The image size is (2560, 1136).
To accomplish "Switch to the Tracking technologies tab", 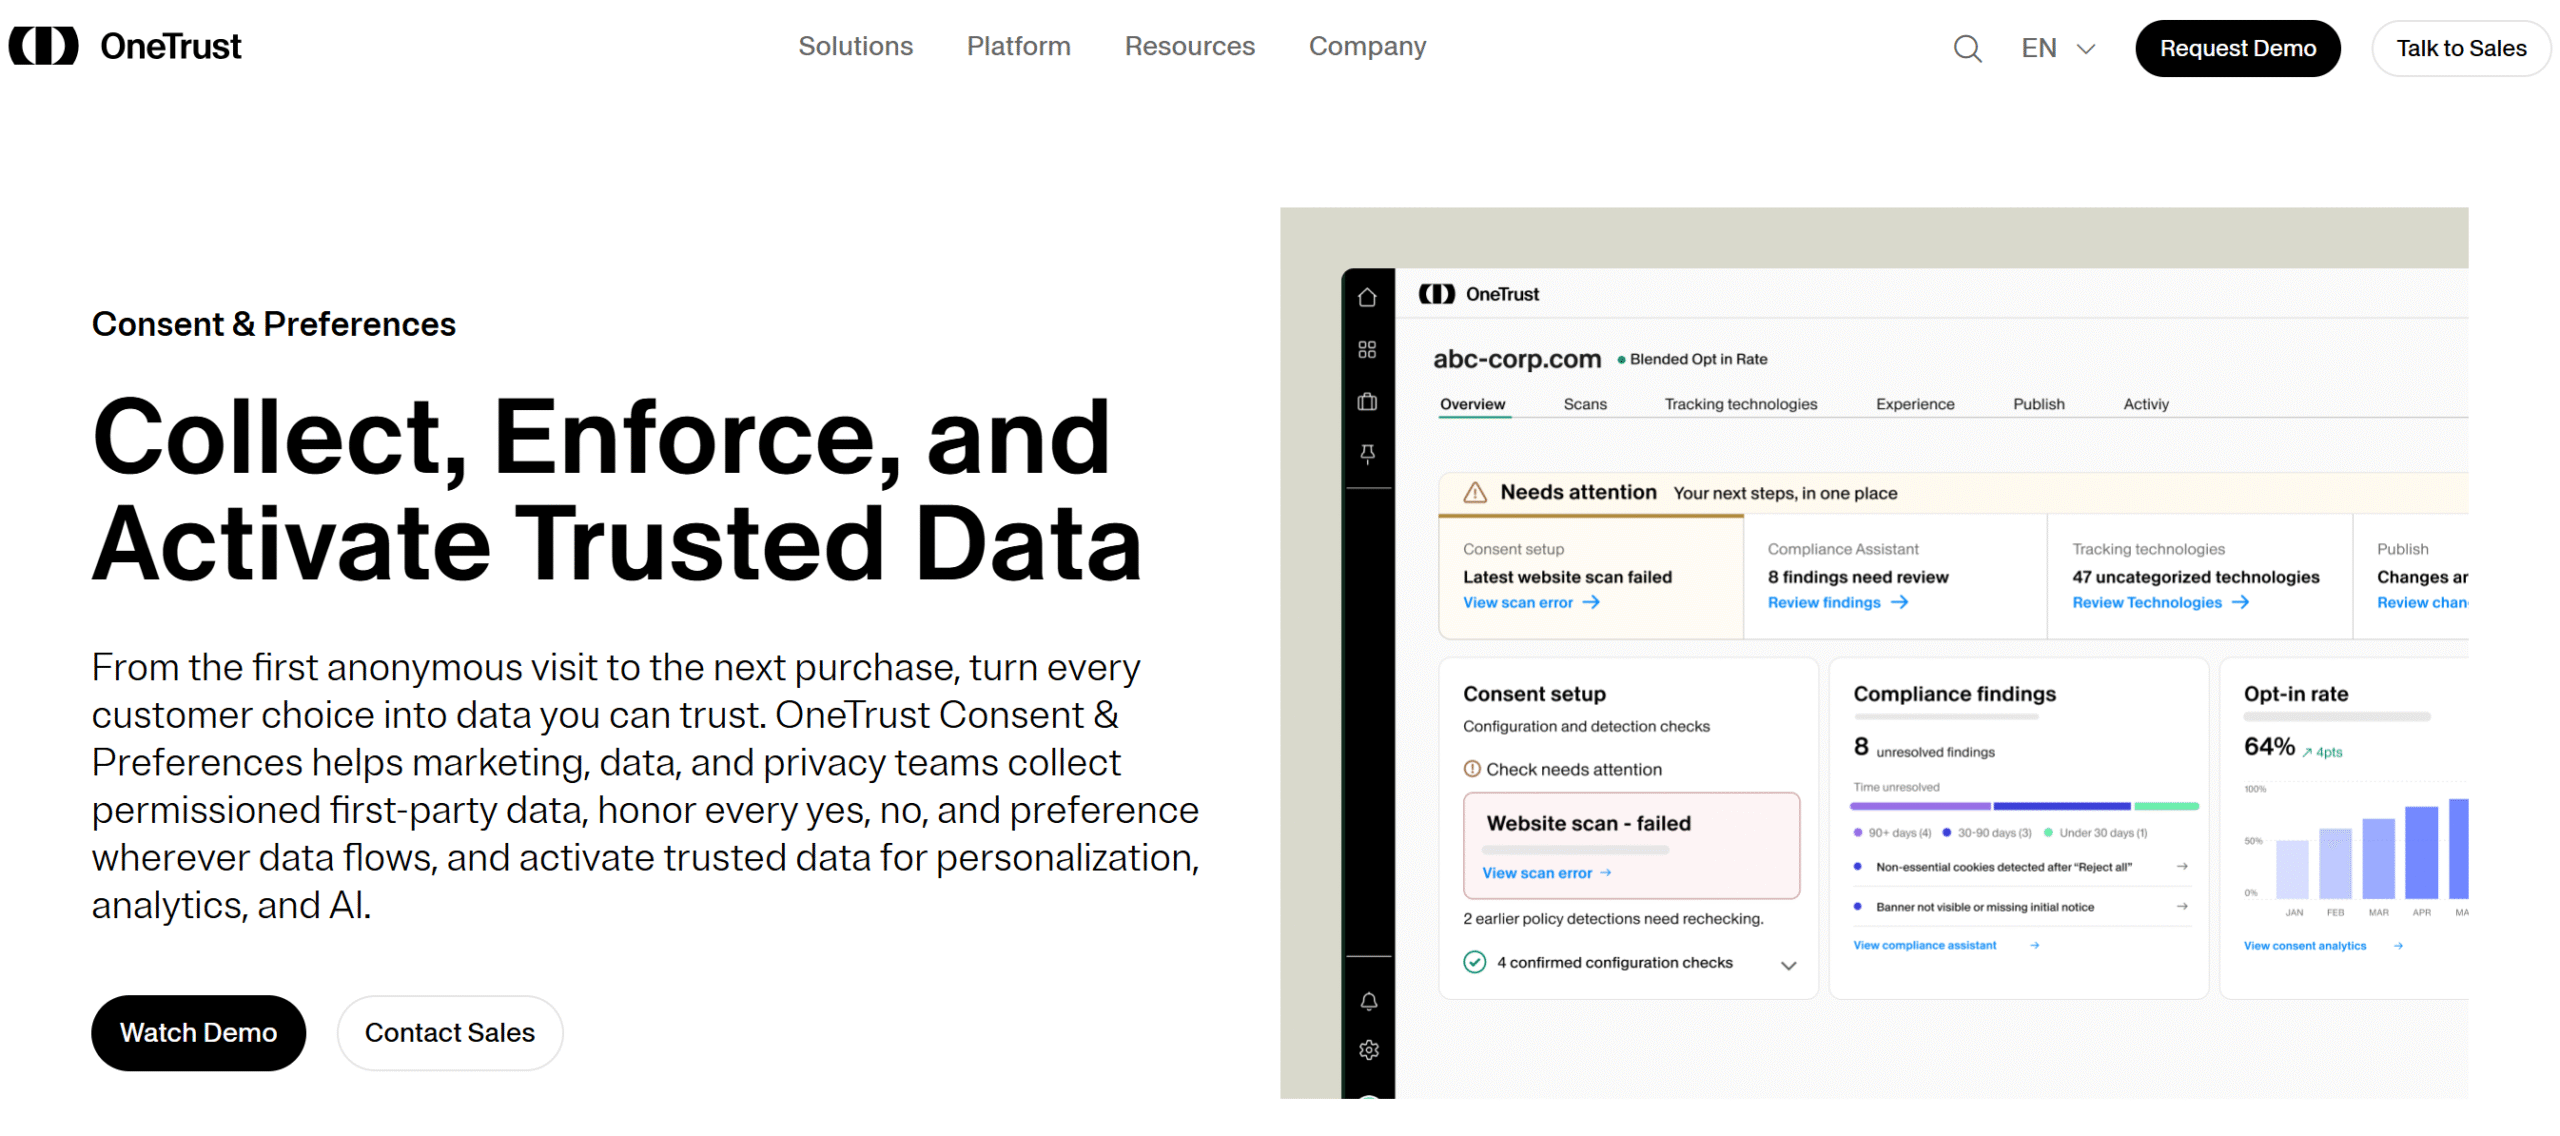I will [1740, 404].
